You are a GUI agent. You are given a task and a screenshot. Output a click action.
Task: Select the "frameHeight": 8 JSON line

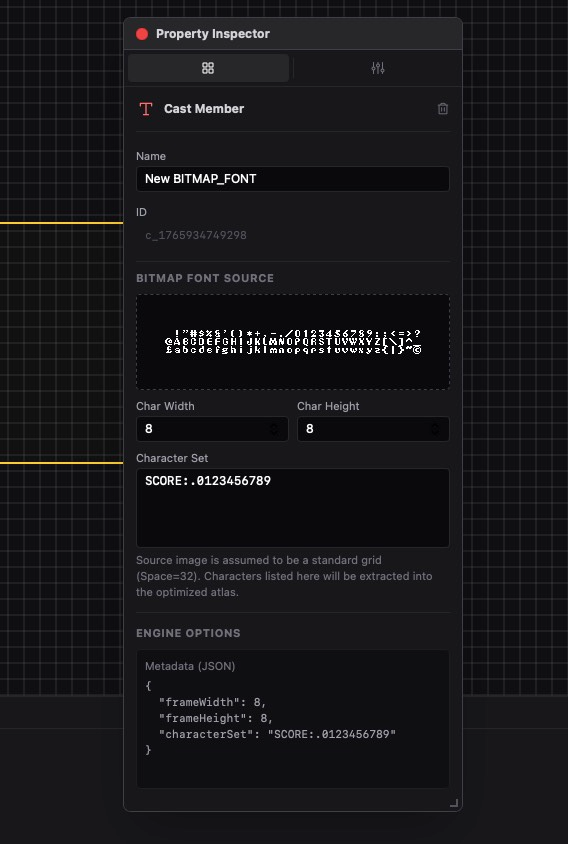(216, 718)
